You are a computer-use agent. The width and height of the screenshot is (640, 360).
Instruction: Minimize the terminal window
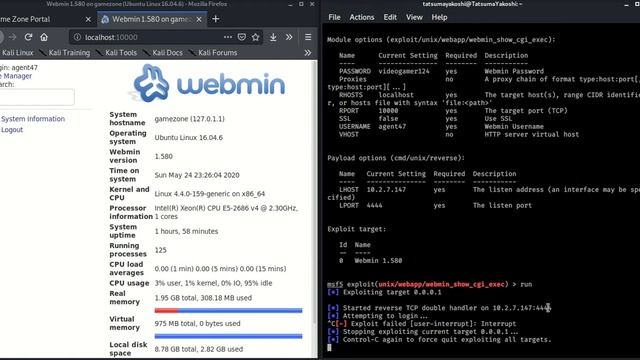coord(627,4)
